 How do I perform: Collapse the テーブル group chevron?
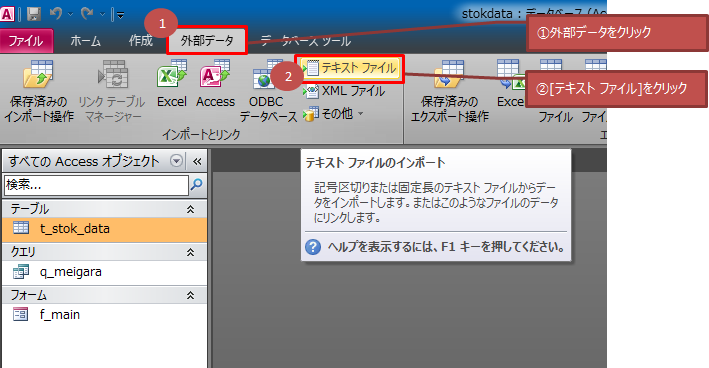pyautogui.click(x=191, y=209)
